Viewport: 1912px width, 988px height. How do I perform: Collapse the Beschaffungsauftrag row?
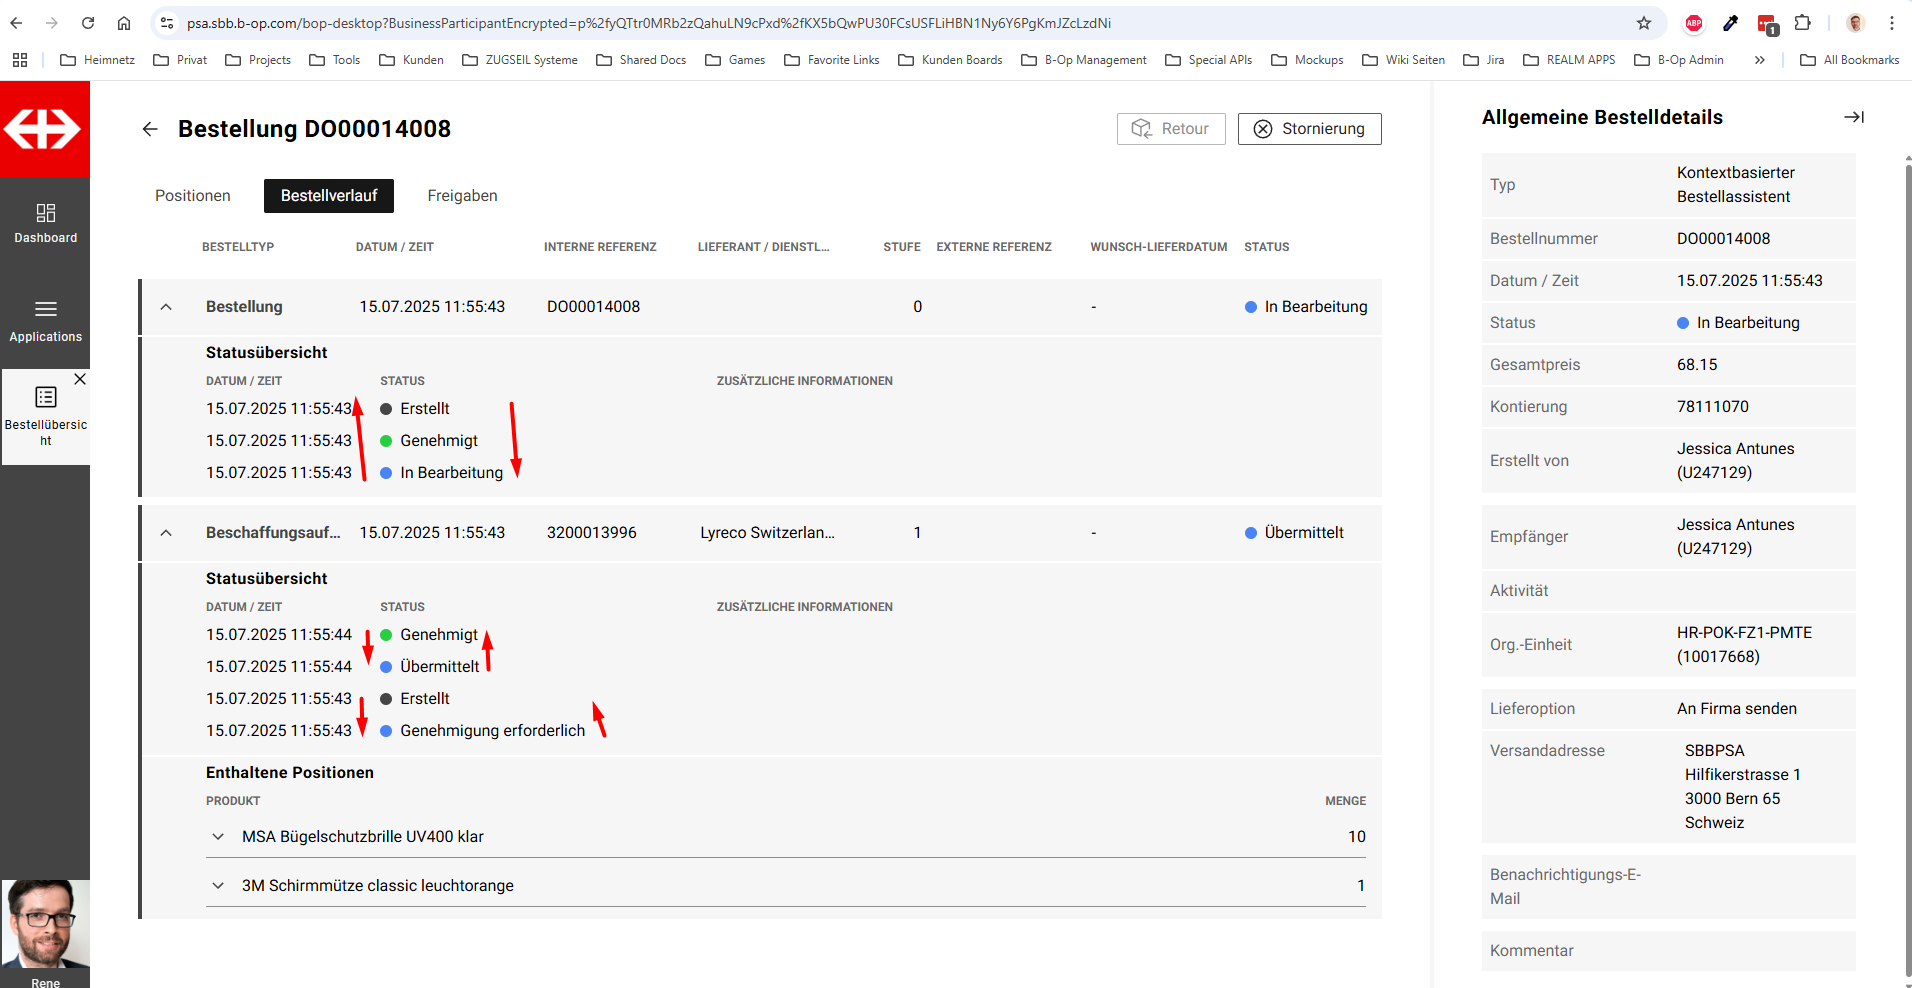tap(166, 533)
